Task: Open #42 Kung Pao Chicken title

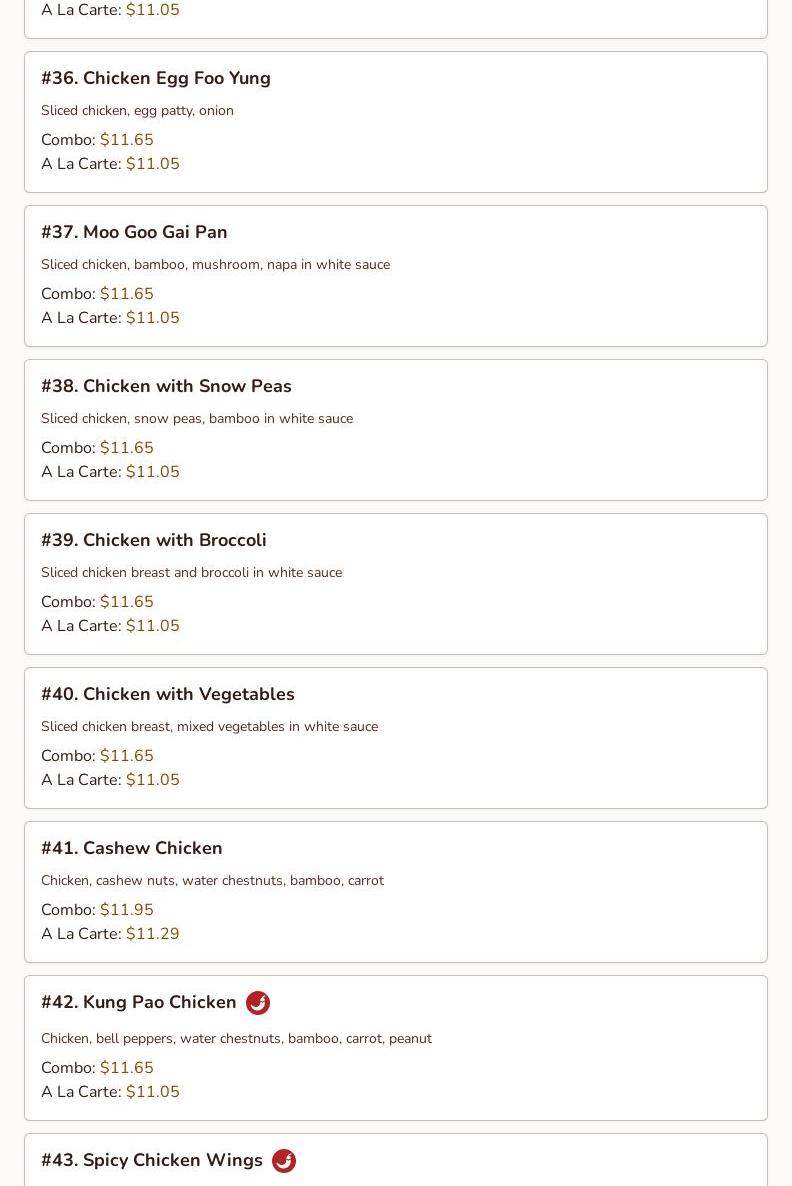Action: (x=139, y=1002)
